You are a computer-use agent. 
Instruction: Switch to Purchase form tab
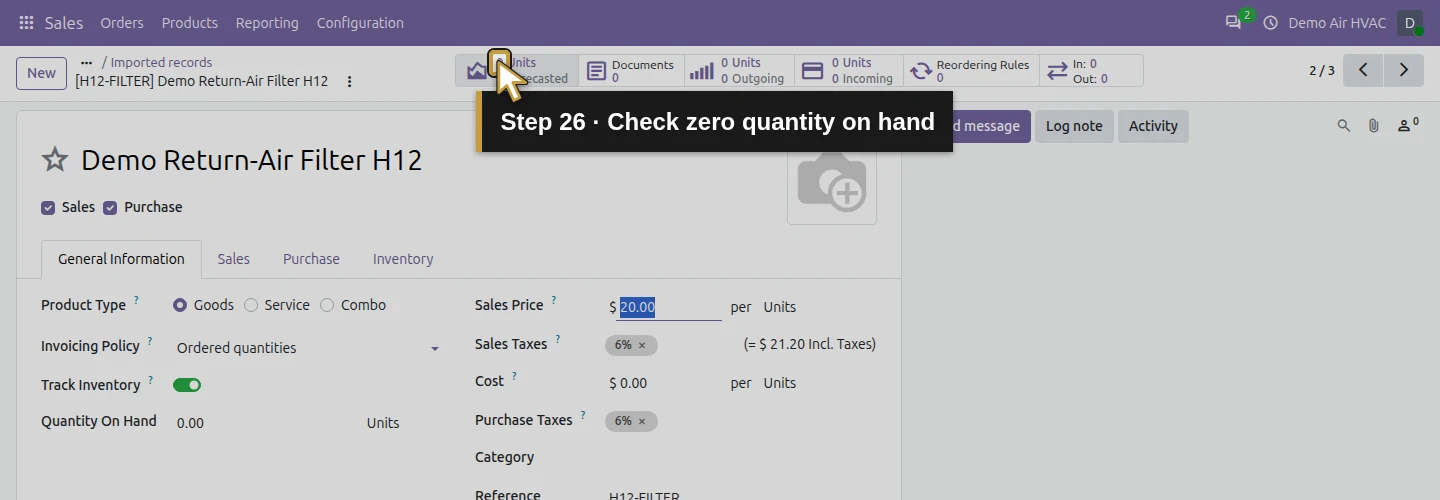tap(311, 259)
